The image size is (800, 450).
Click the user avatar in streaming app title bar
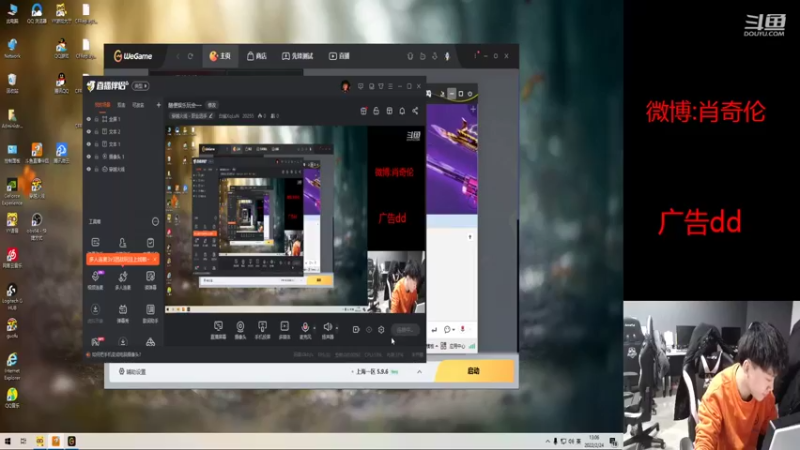click(345, 86)
